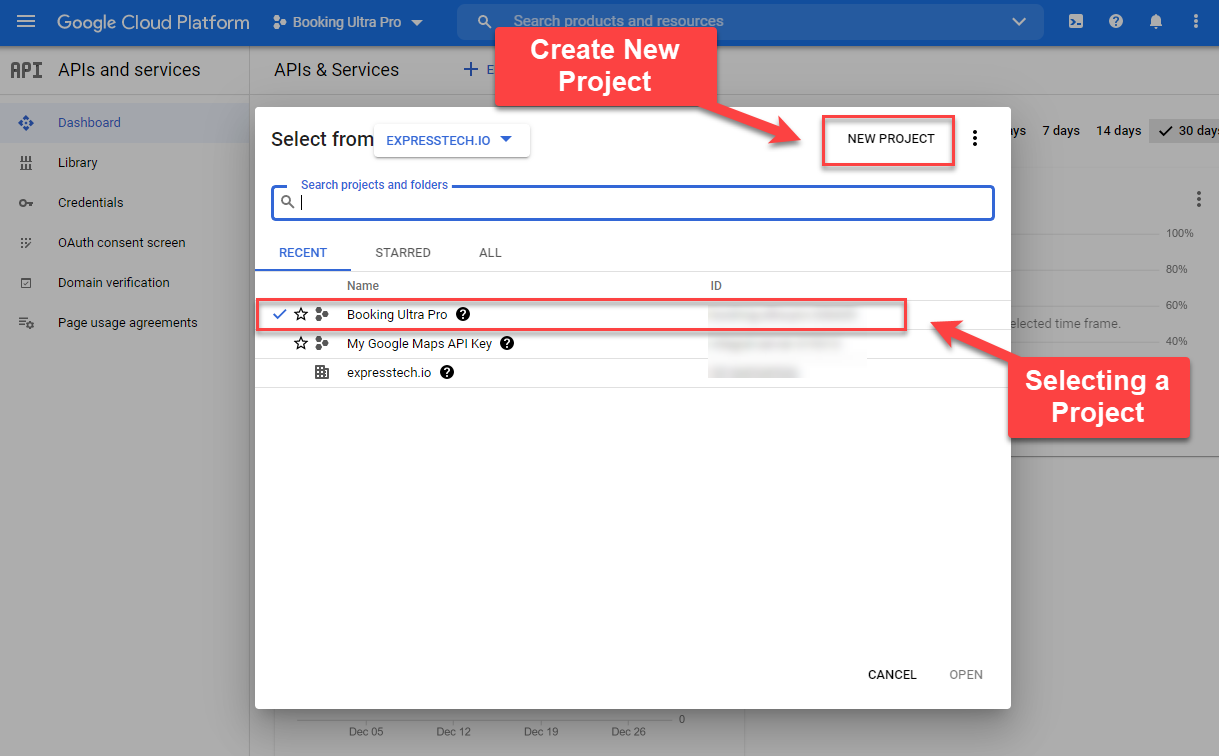Open the Help icon in top bar
Screen dimensions: 1219x756
coord(1116,21)
